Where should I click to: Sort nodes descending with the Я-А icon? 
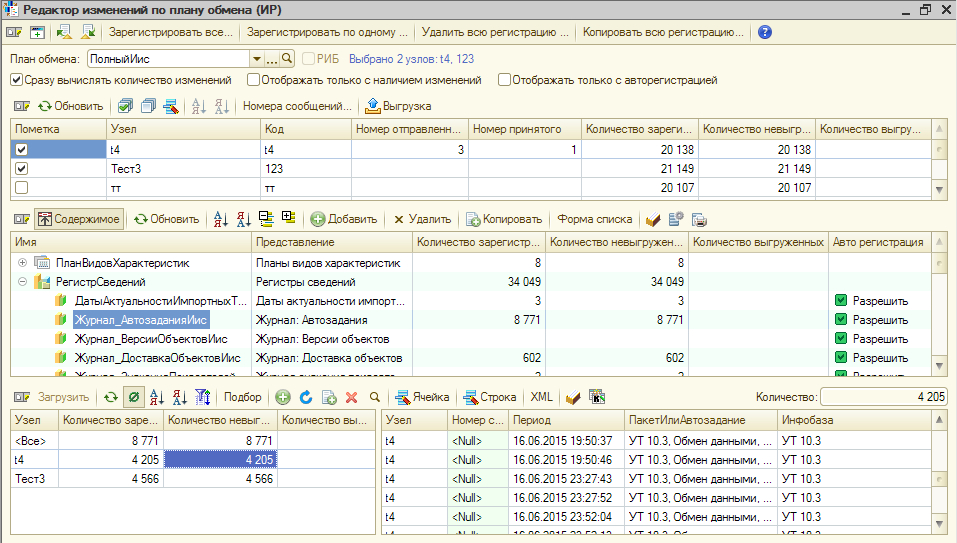point(222,106)
